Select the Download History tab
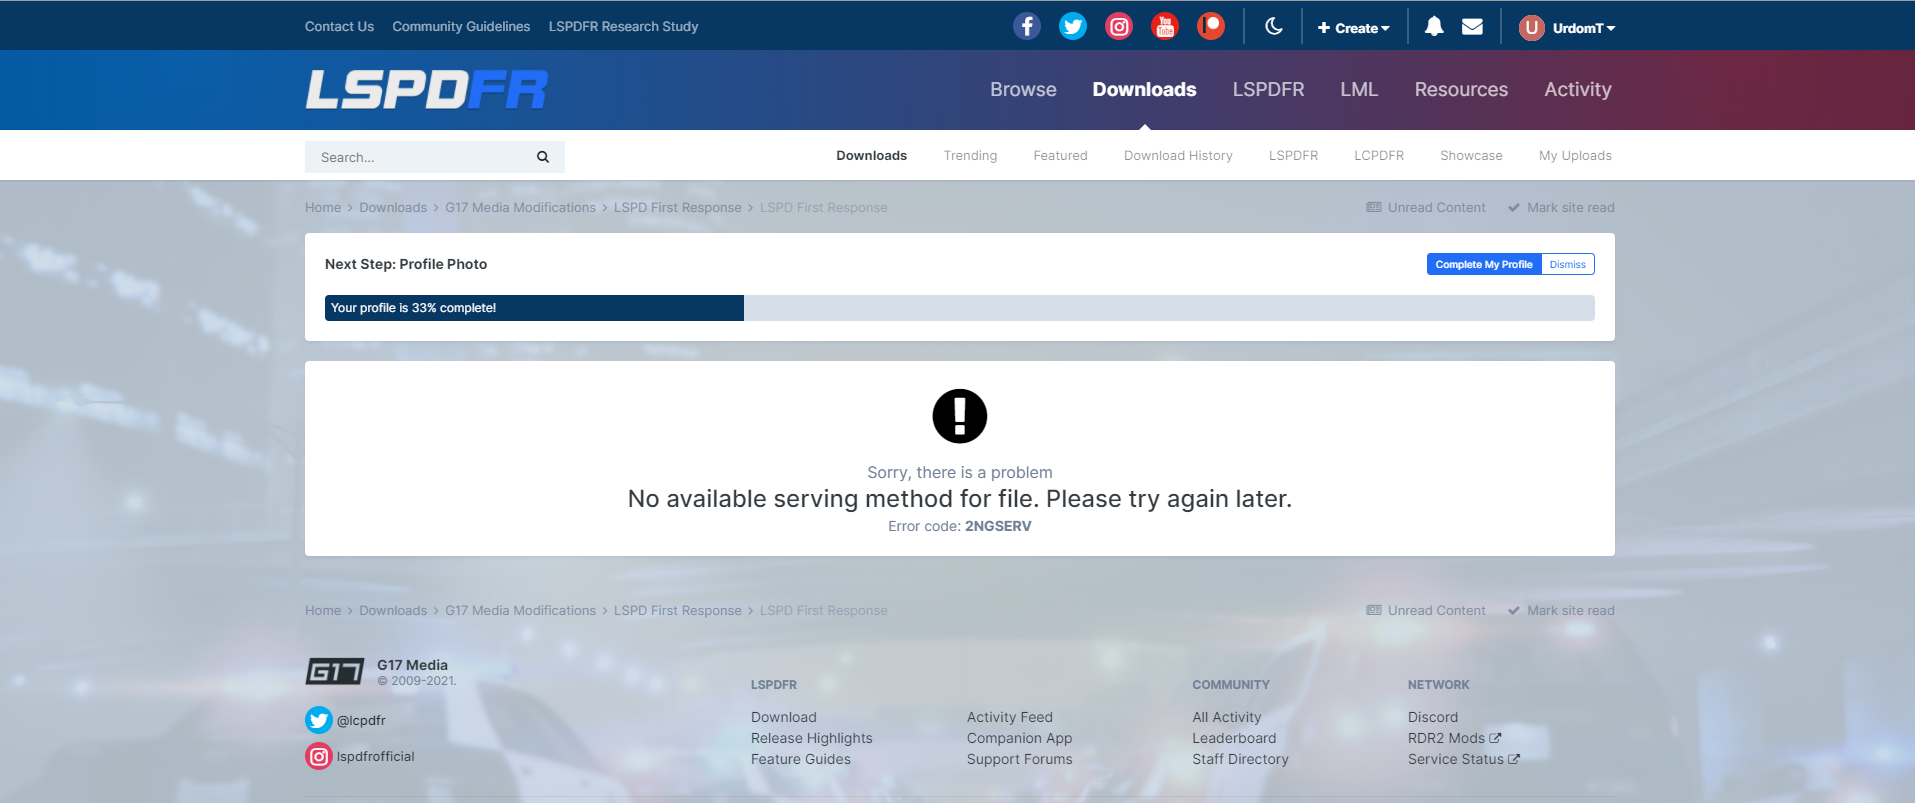Viewport: 1915px width, 803px height. click(x=1178, y=155)
